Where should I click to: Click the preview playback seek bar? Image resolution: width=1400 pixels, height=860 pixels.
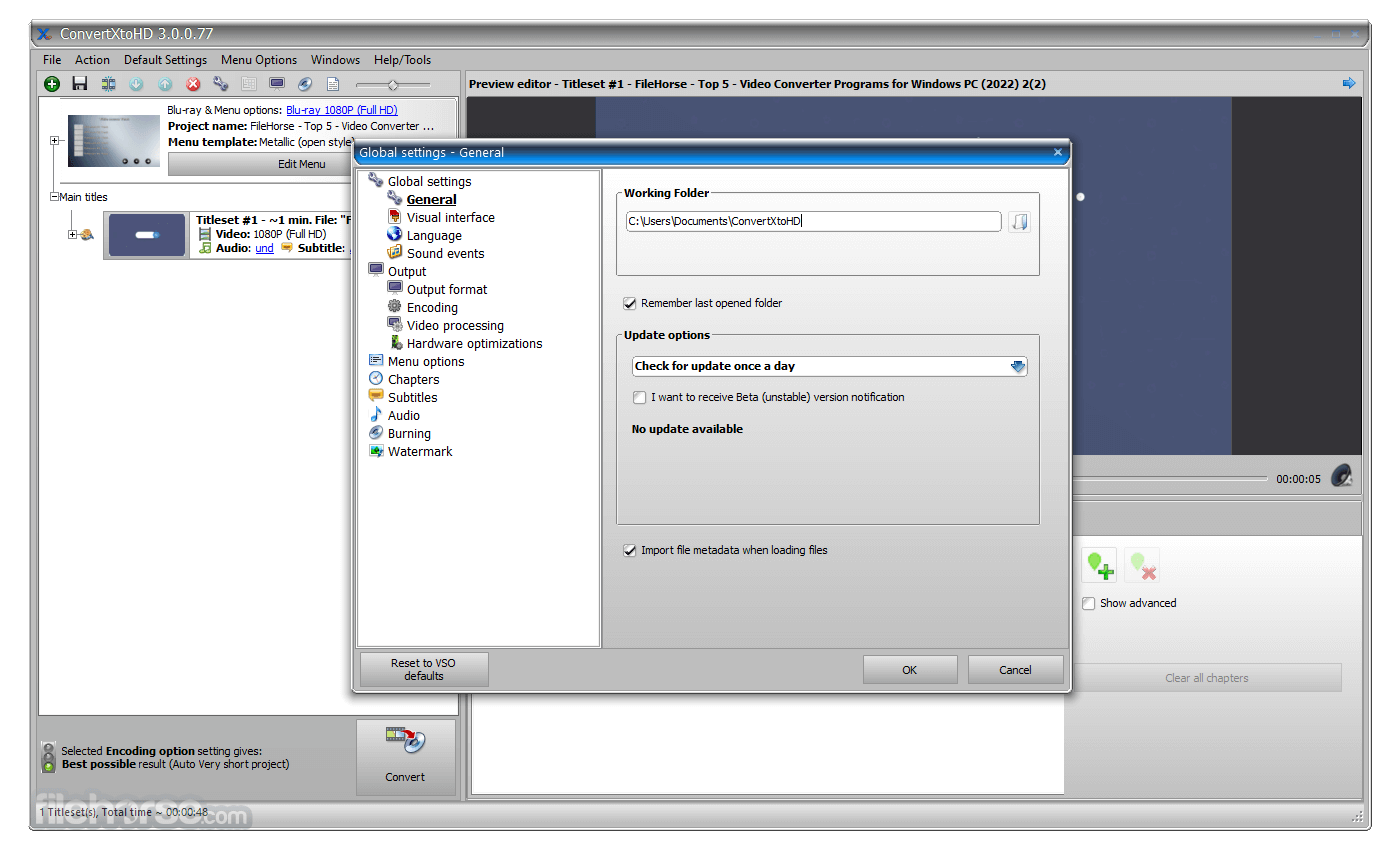[1168, 479]
